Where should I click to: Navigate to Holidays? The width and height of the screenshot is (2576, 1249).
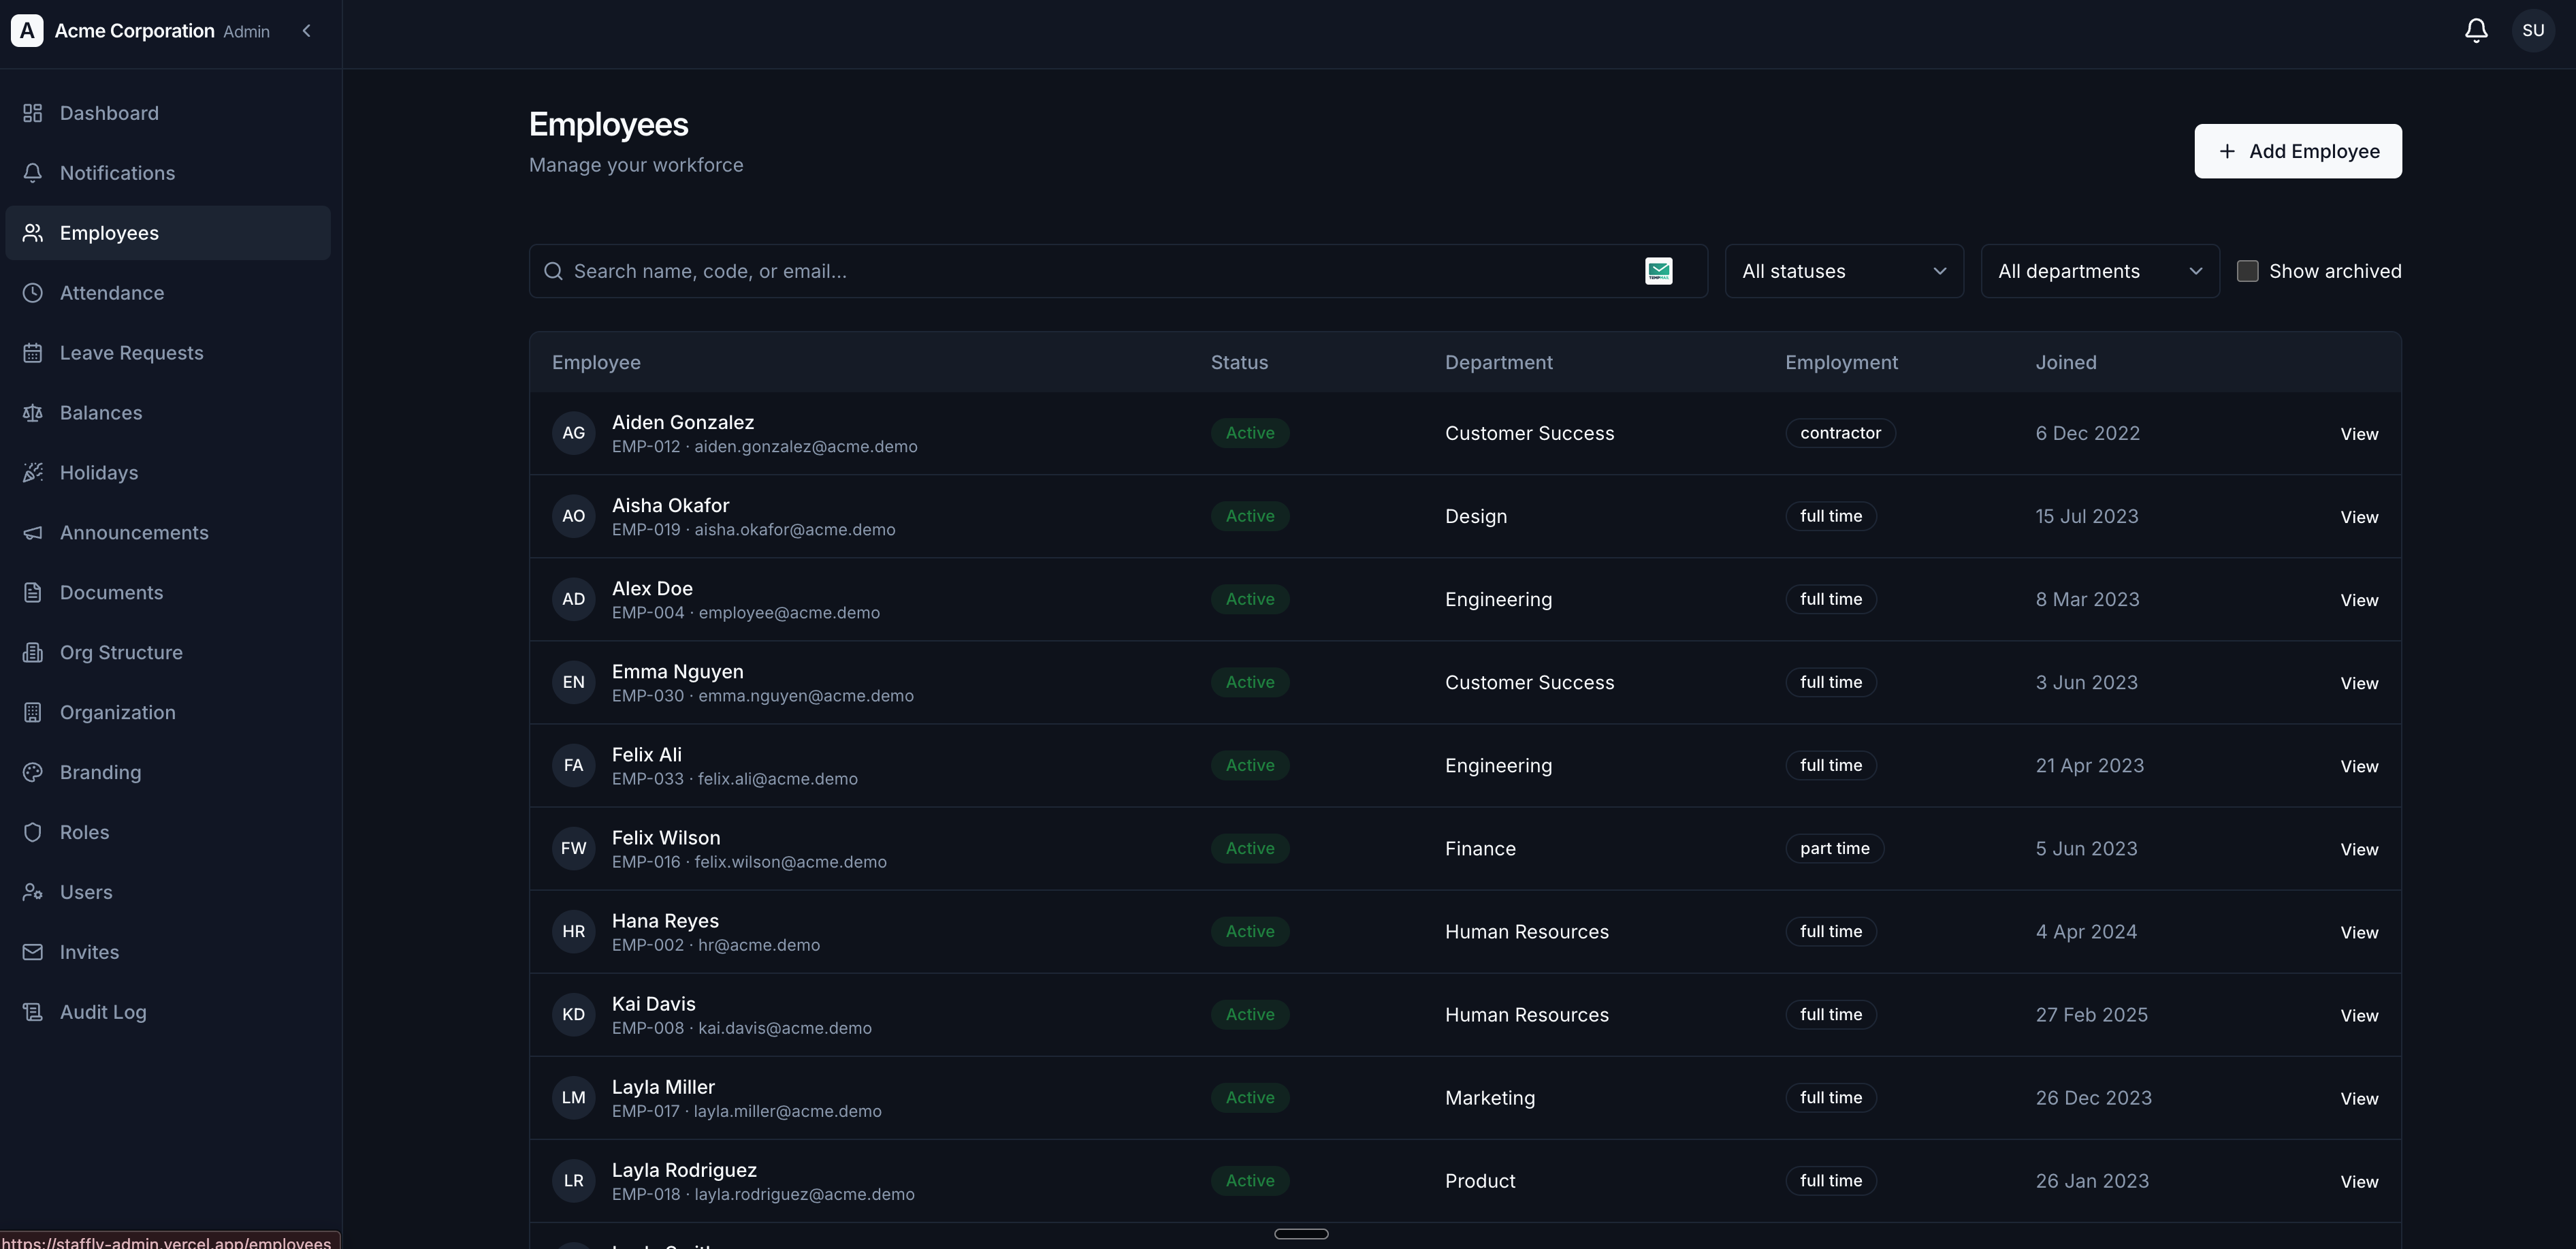click(x=168, y=473)
